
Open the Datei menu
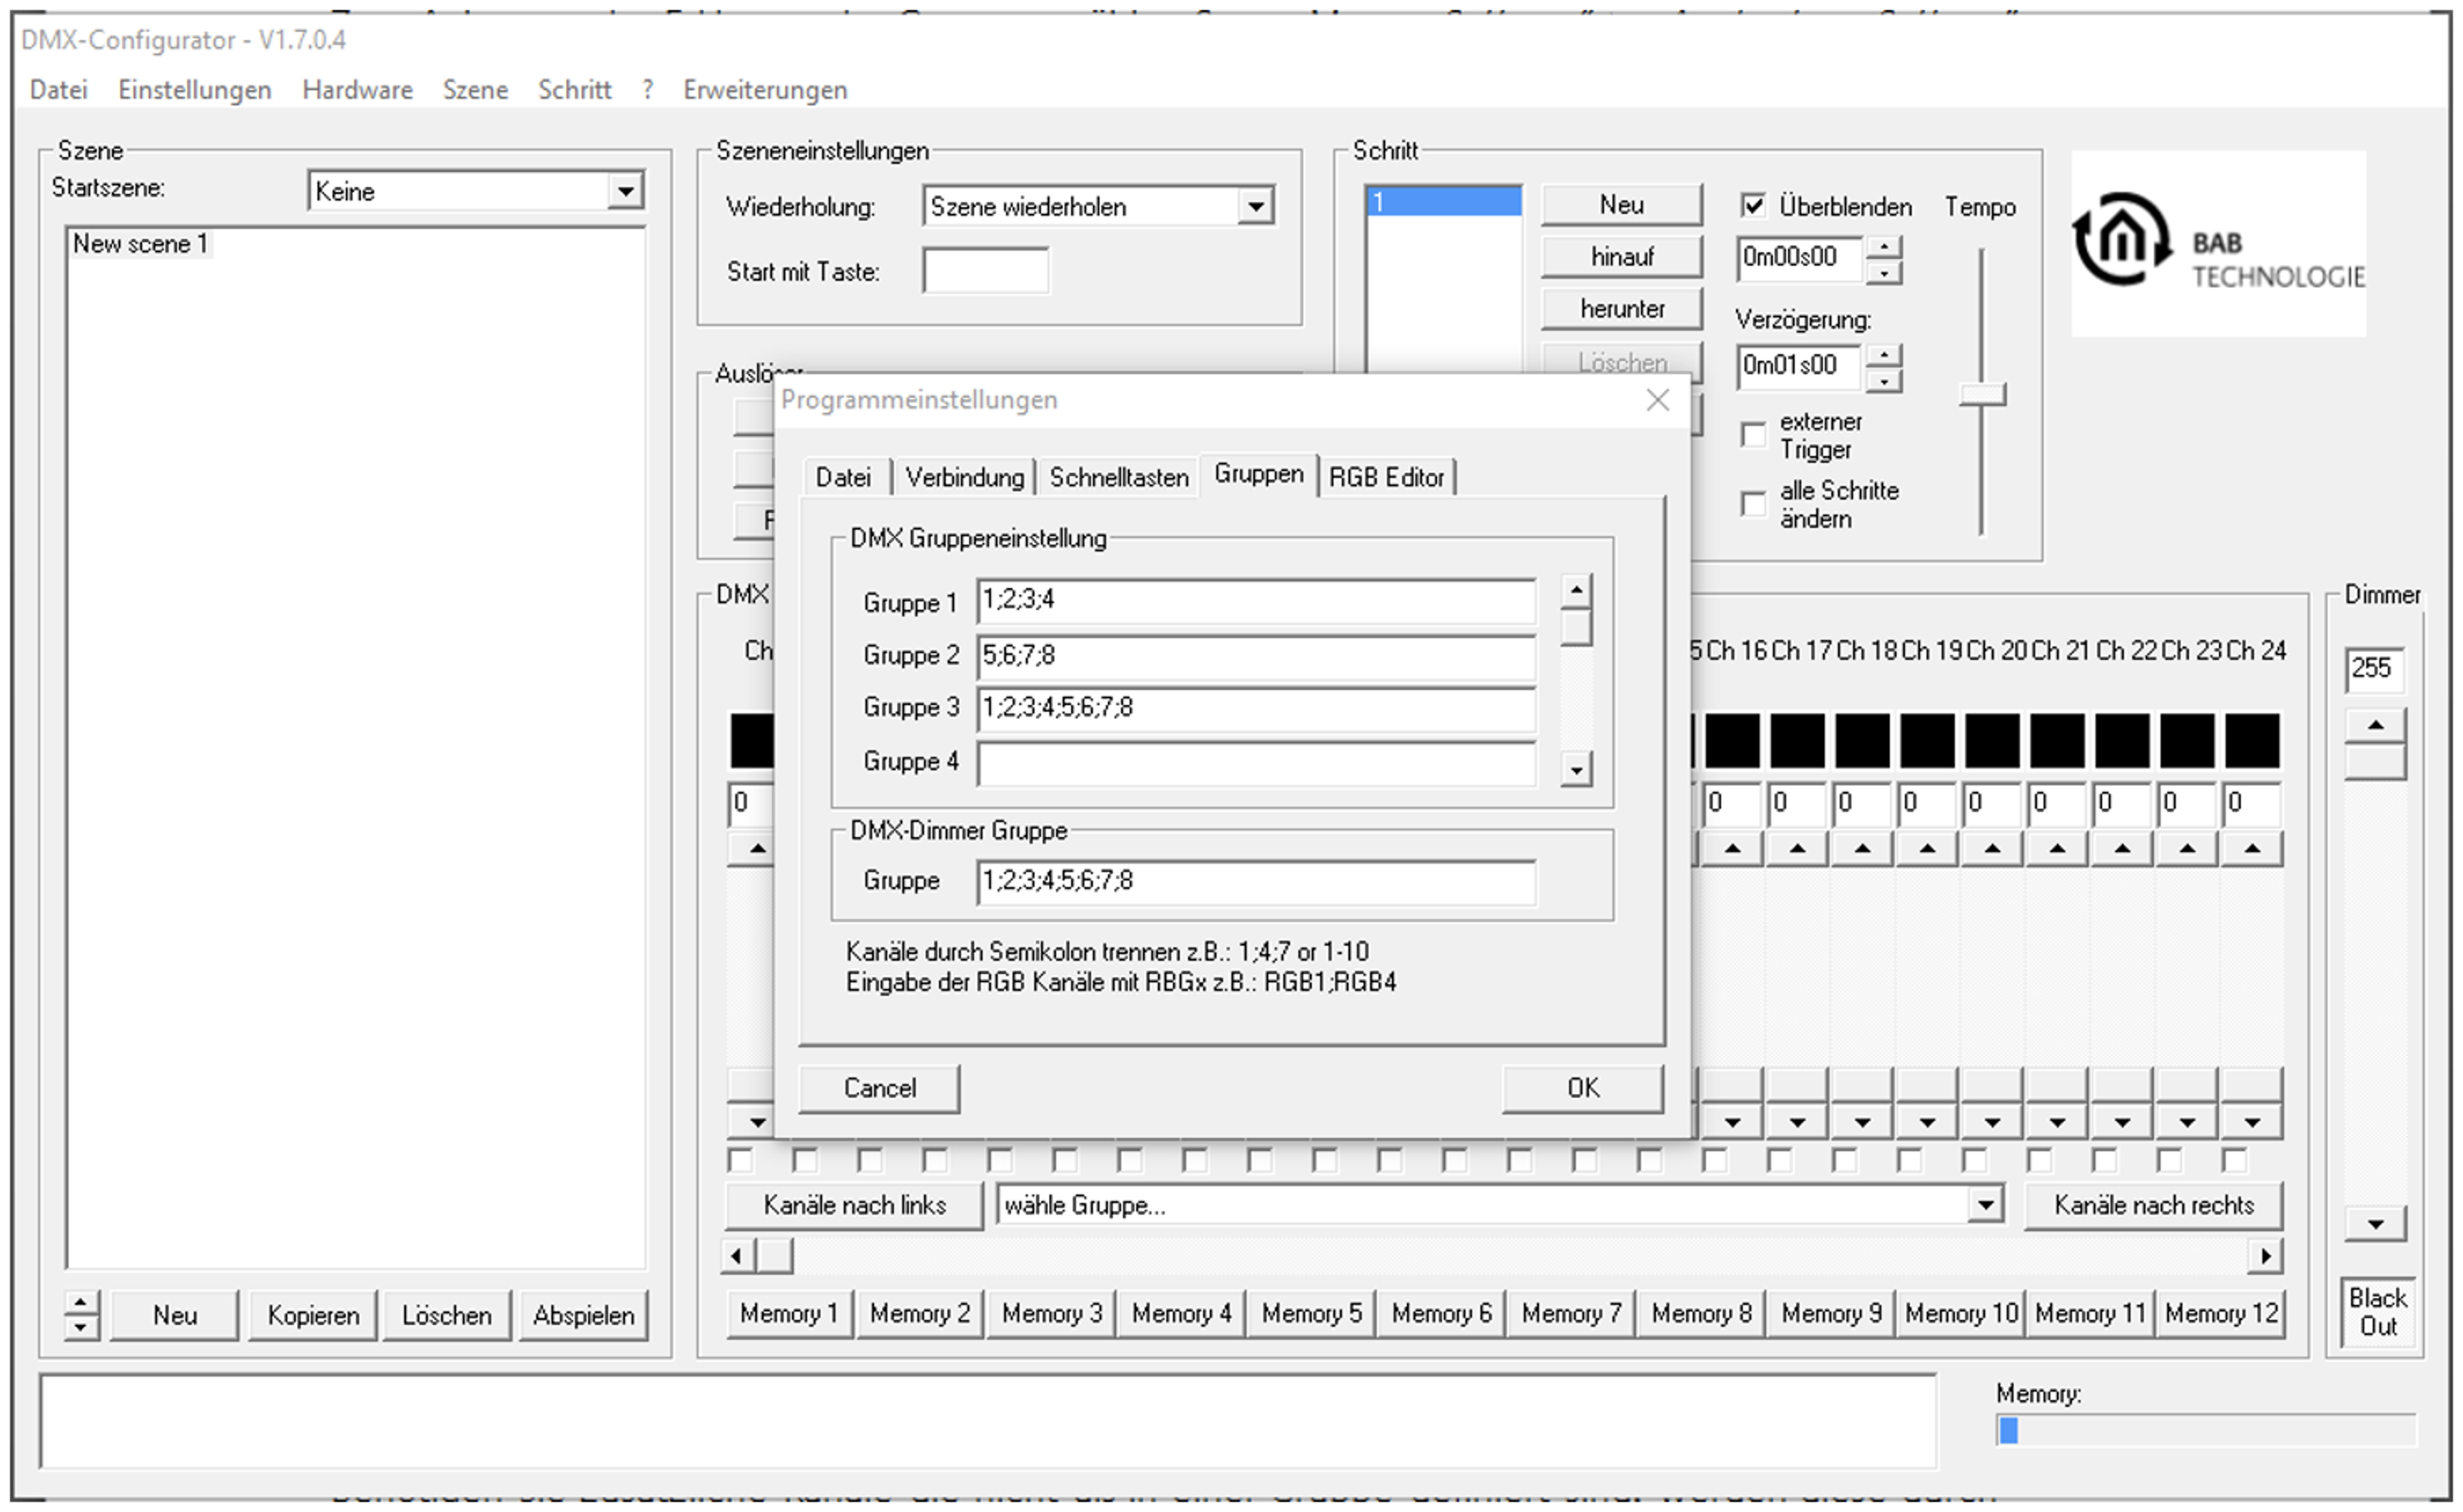click(58, 90)
